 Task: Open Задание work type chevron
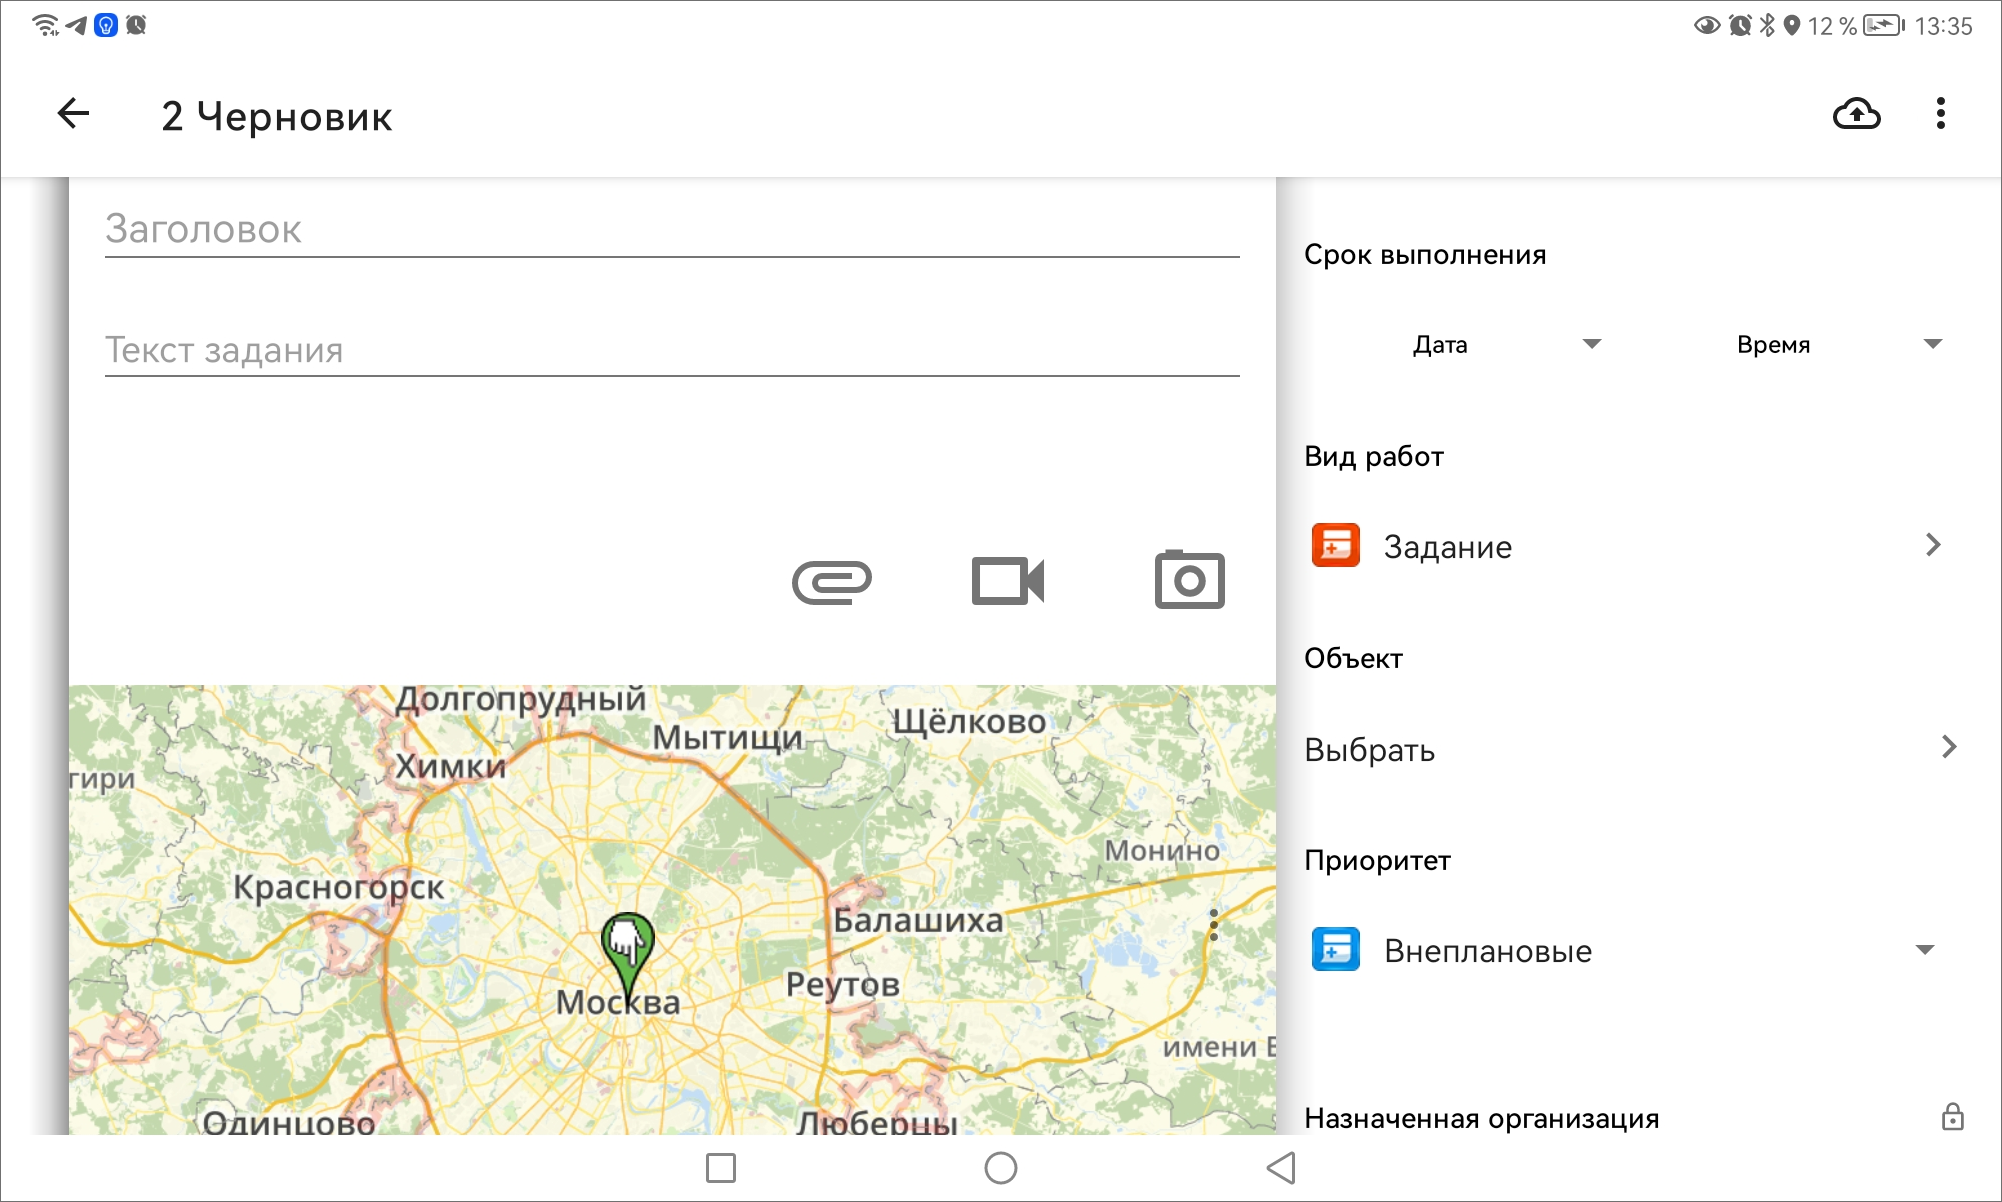pos(1932,545)
